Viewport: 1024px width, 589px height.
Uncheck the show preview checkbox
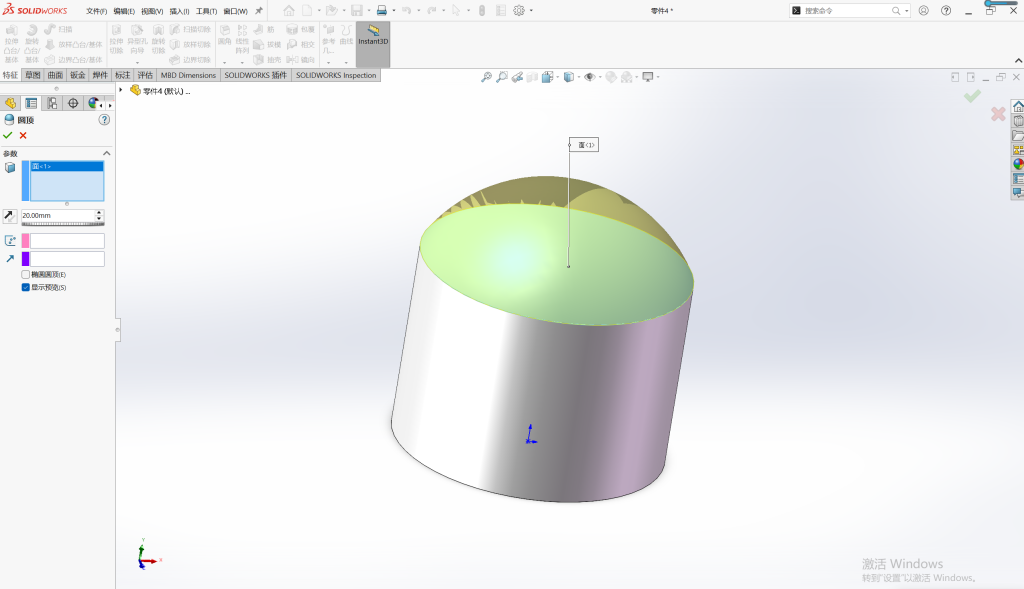pos(25,287)
